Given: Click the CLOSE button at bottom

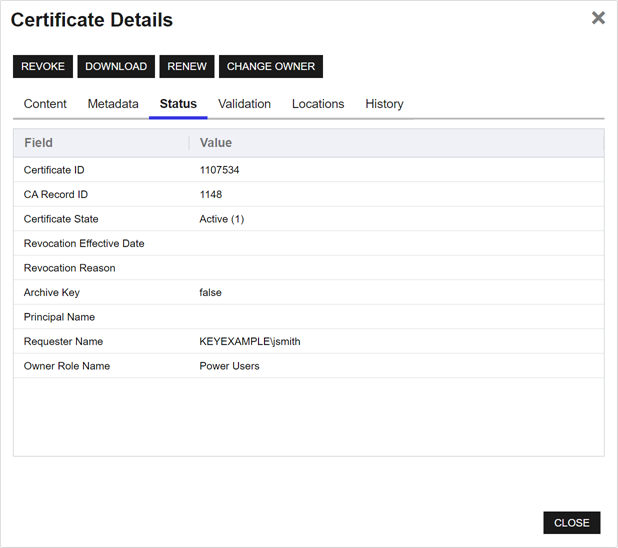Looking at the screenshot, I should click(571, 523).
